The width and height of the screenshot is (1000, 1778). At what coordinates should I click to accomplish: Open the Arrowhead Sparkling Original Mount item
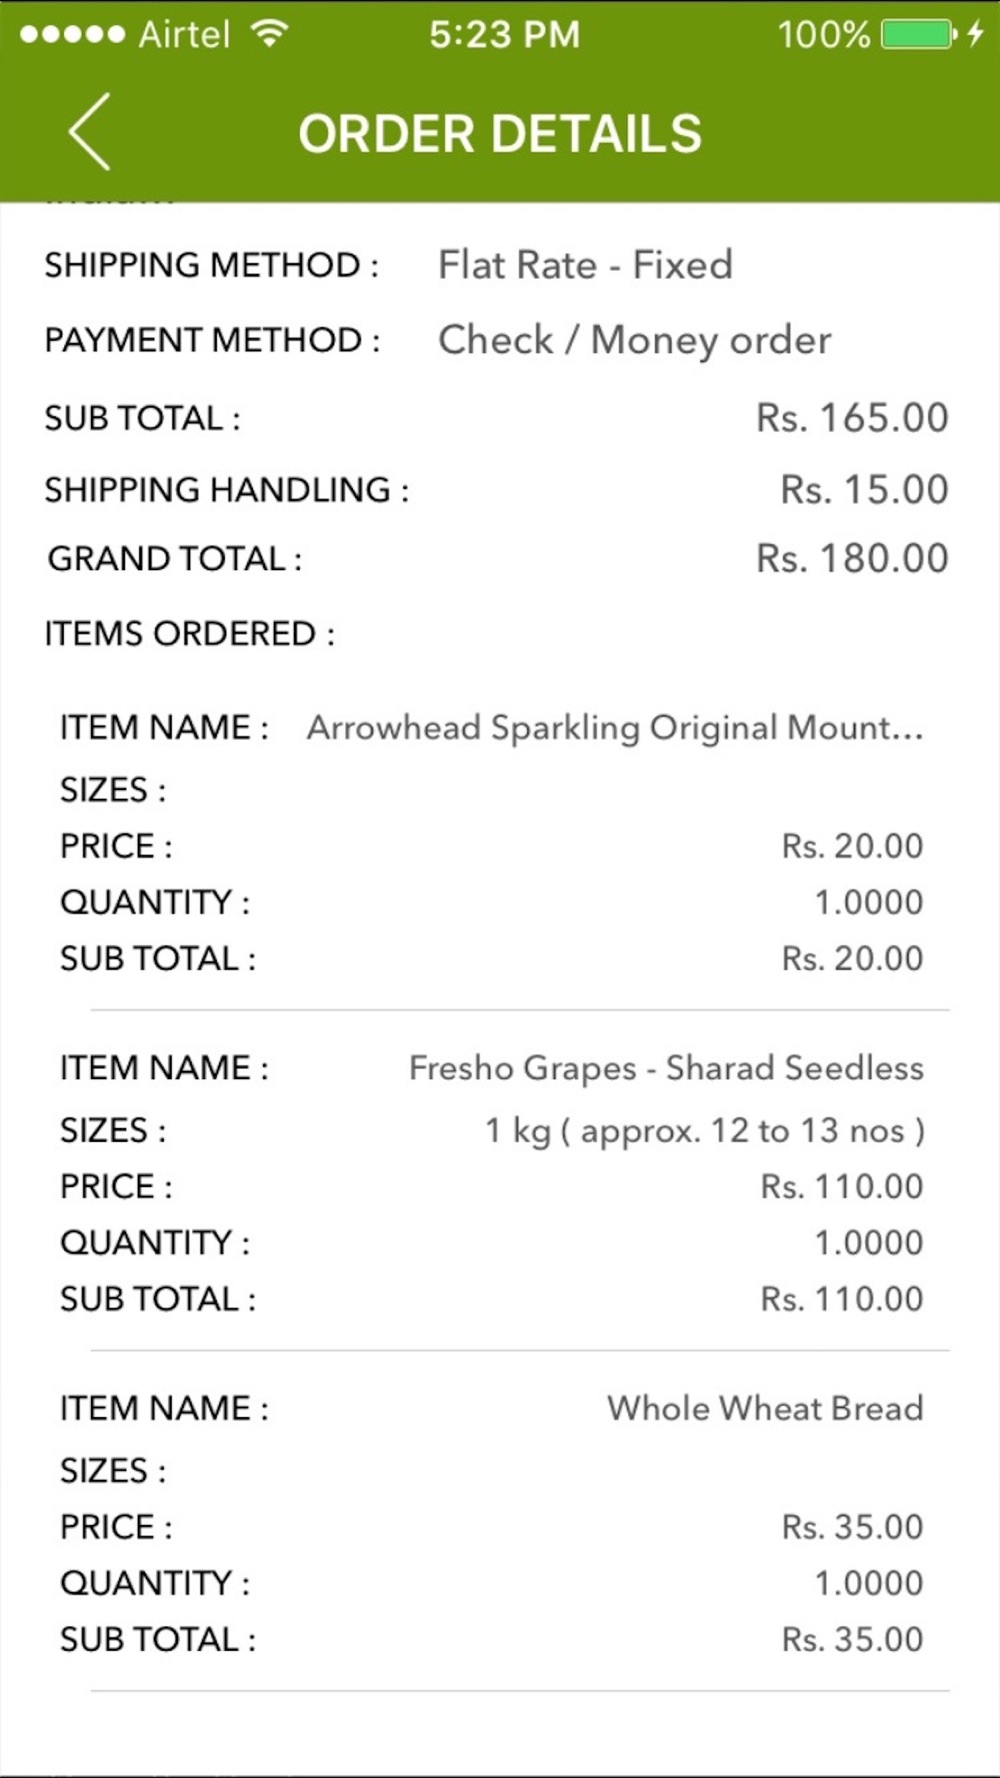615,727
